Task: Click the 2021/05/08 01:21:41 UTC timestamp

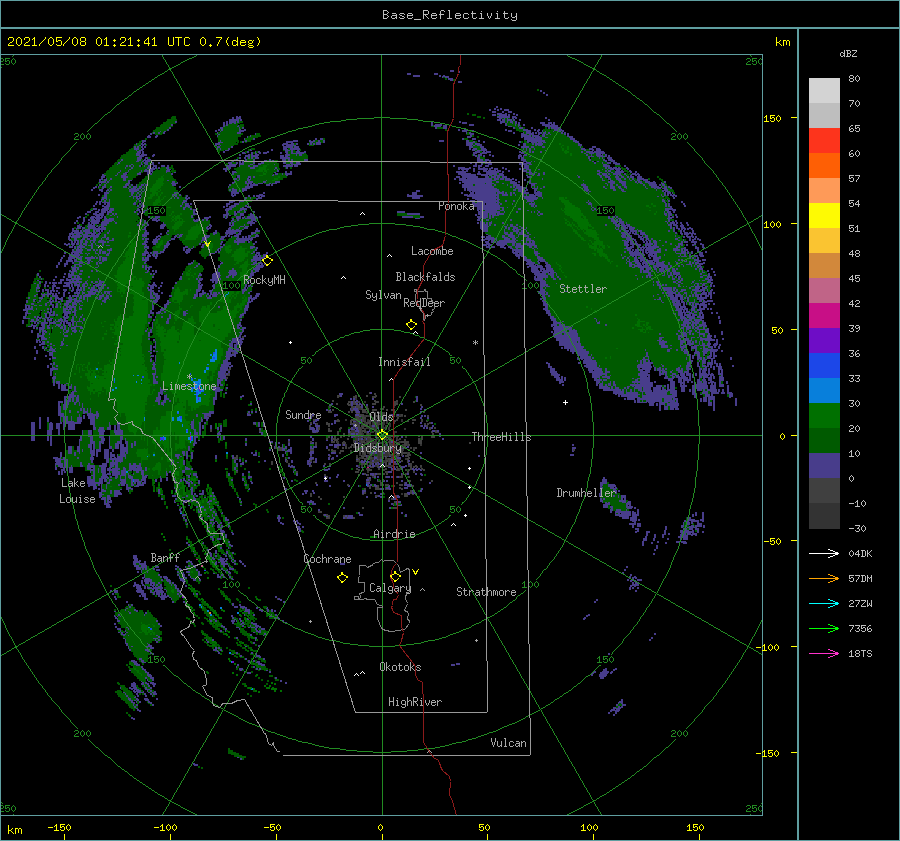Action: tap(99, 42)
